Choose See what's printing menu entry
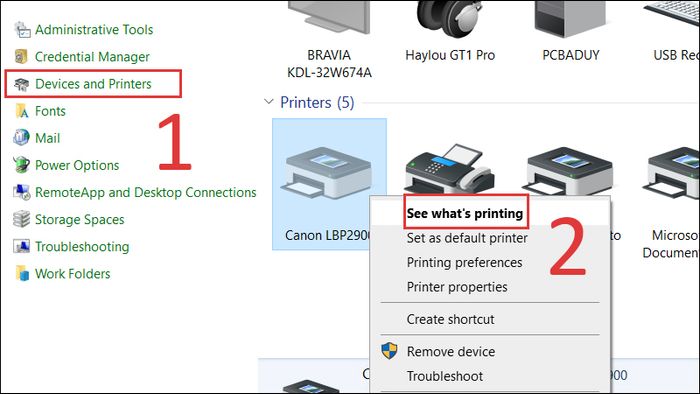Image resolution: width=700 pixels, height=394 pixels. pyautogui.click(x=465, y=213)
